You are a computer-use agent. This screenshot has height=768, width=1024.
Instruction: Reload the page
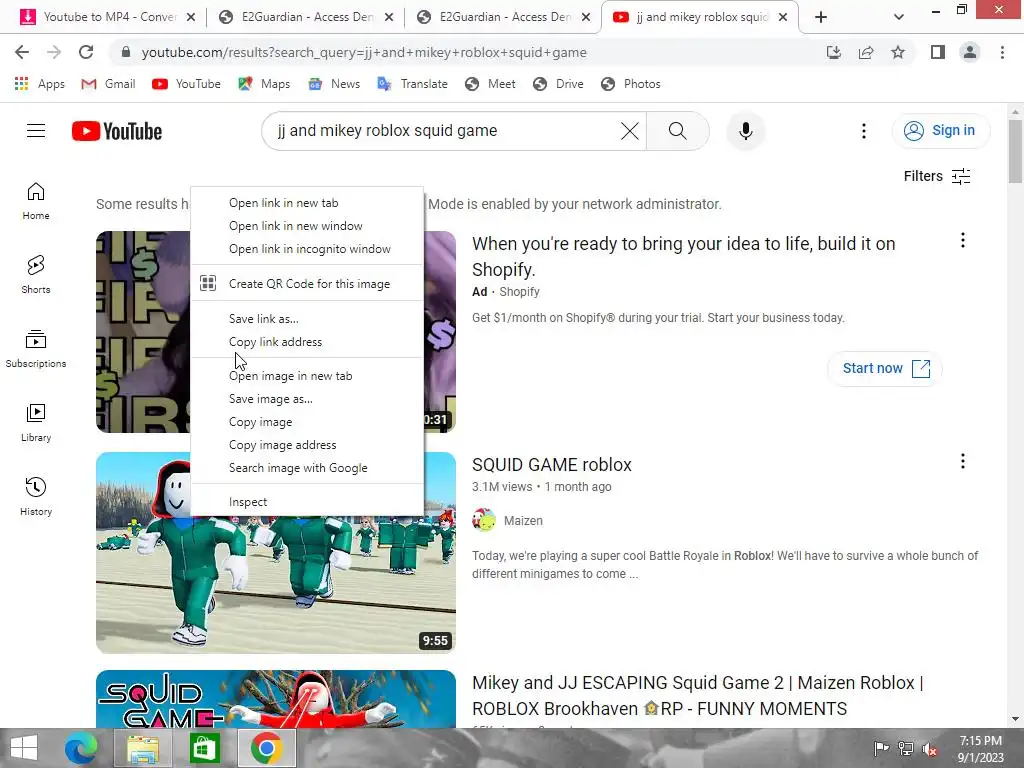[86, 52]
